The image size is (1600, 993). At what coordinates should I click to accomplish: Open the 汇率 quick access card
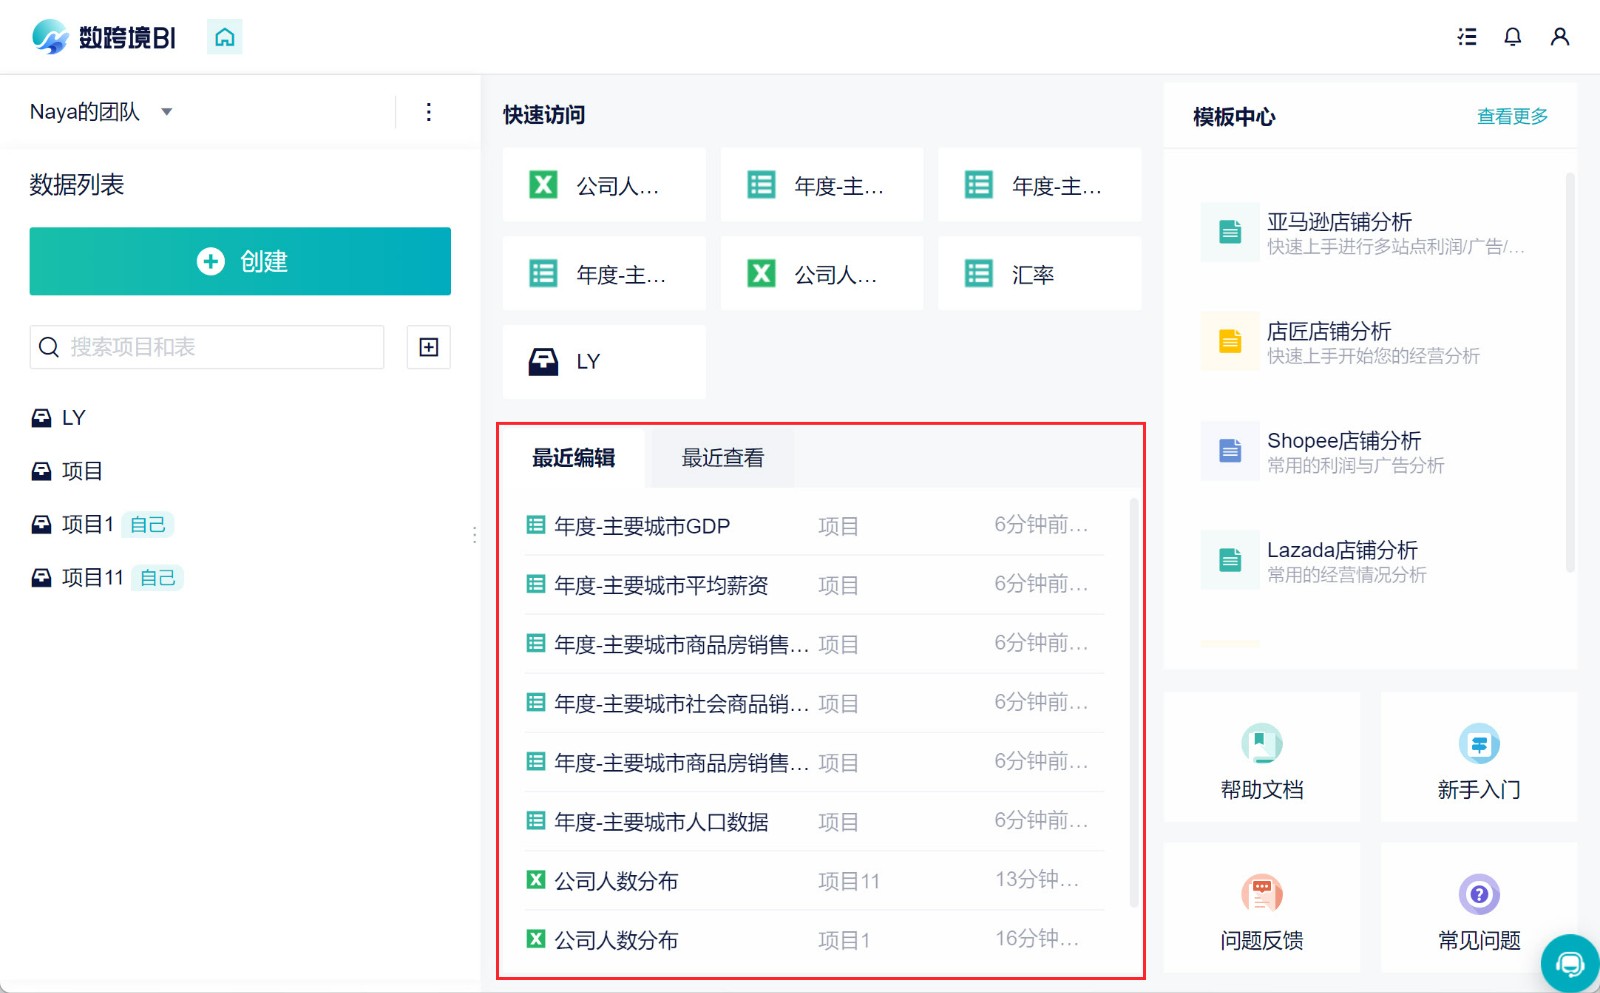(x=1039, y=273)
